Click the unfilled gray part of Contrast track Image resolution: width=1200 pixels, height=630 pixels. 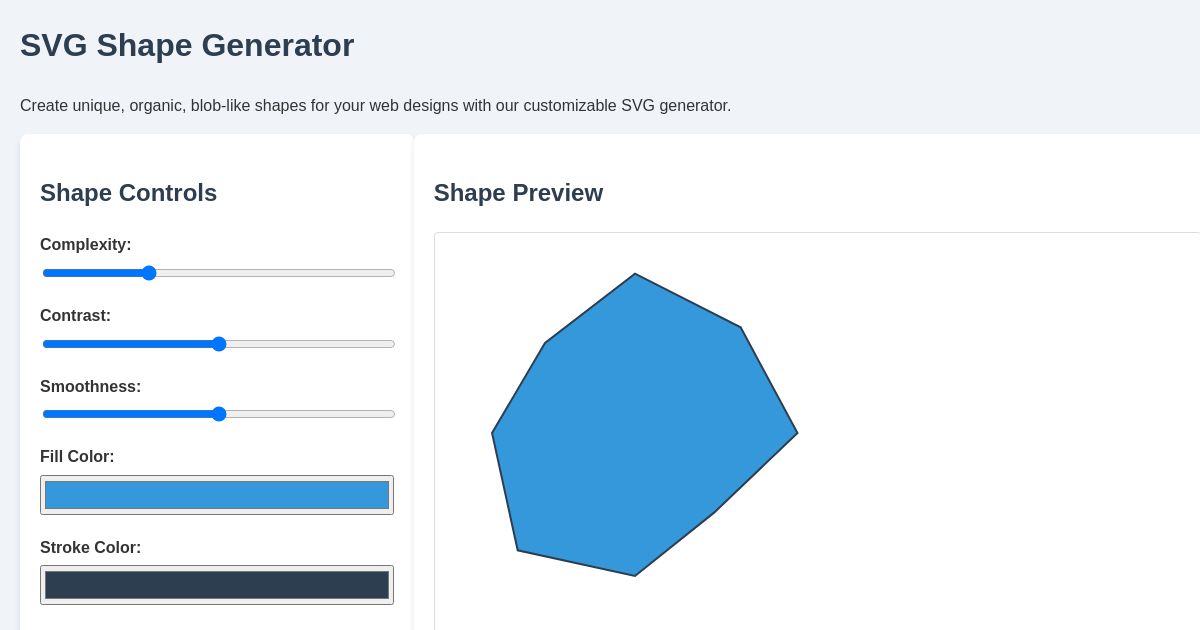click(310, 344)
